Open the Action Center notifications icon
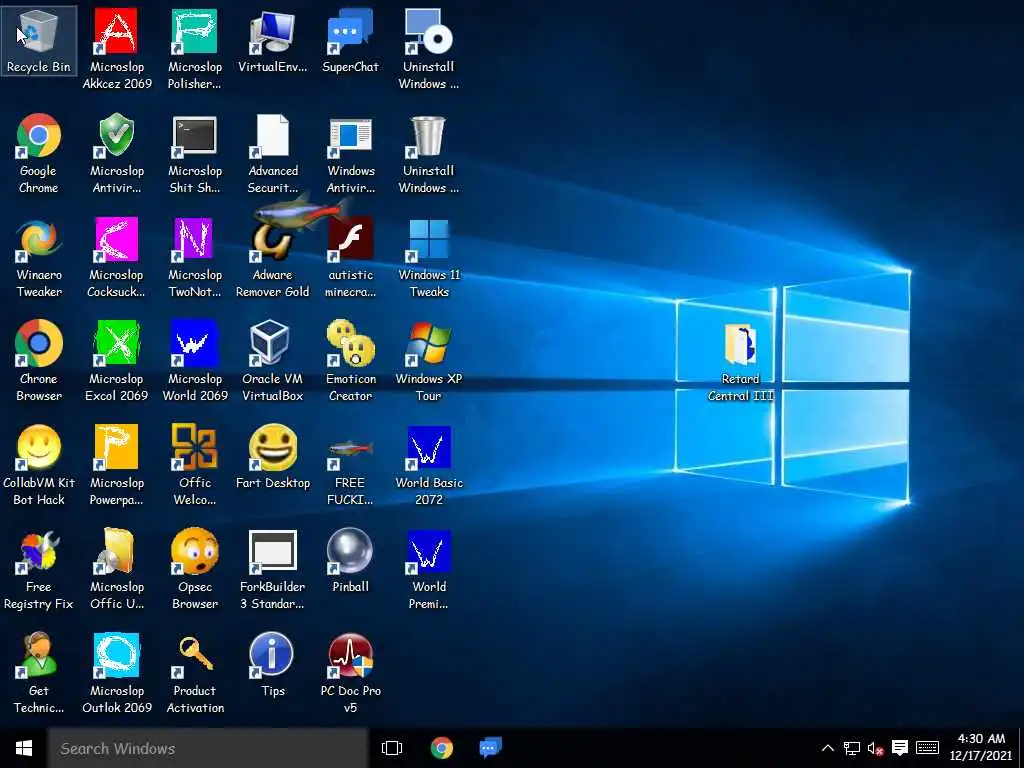Screen dimensions: 1024x768 [x=900, y=748]
